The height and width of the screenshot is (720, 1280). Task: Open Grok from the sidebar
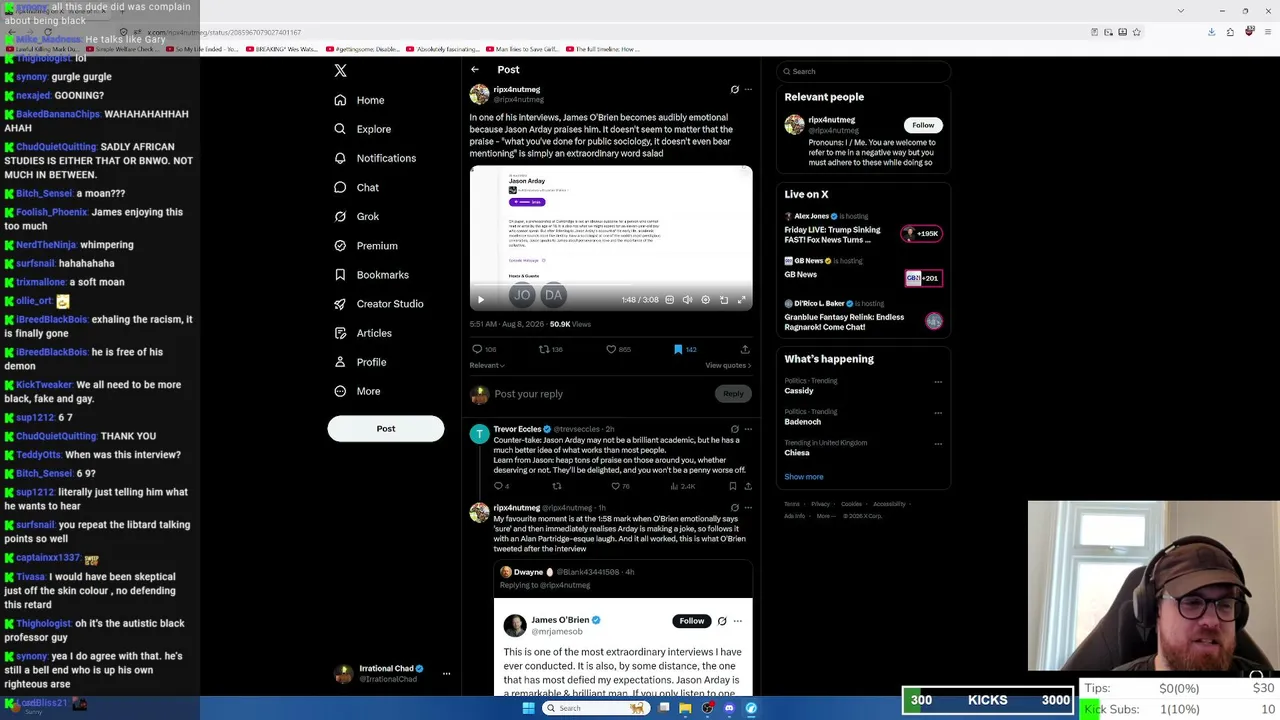[x=357, y=216]
